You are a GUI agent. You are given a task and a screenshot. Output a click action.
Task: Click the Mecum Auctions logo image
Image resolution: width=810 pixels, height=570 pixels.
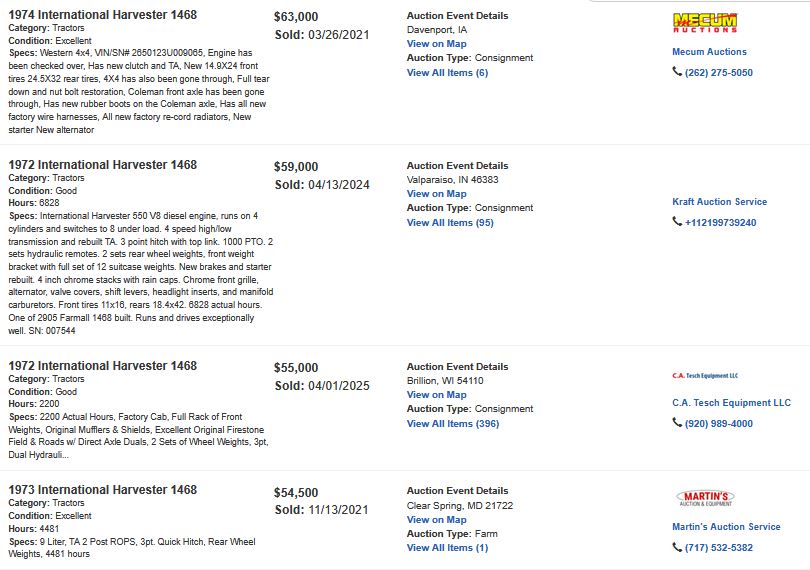(x=705, y=23)
